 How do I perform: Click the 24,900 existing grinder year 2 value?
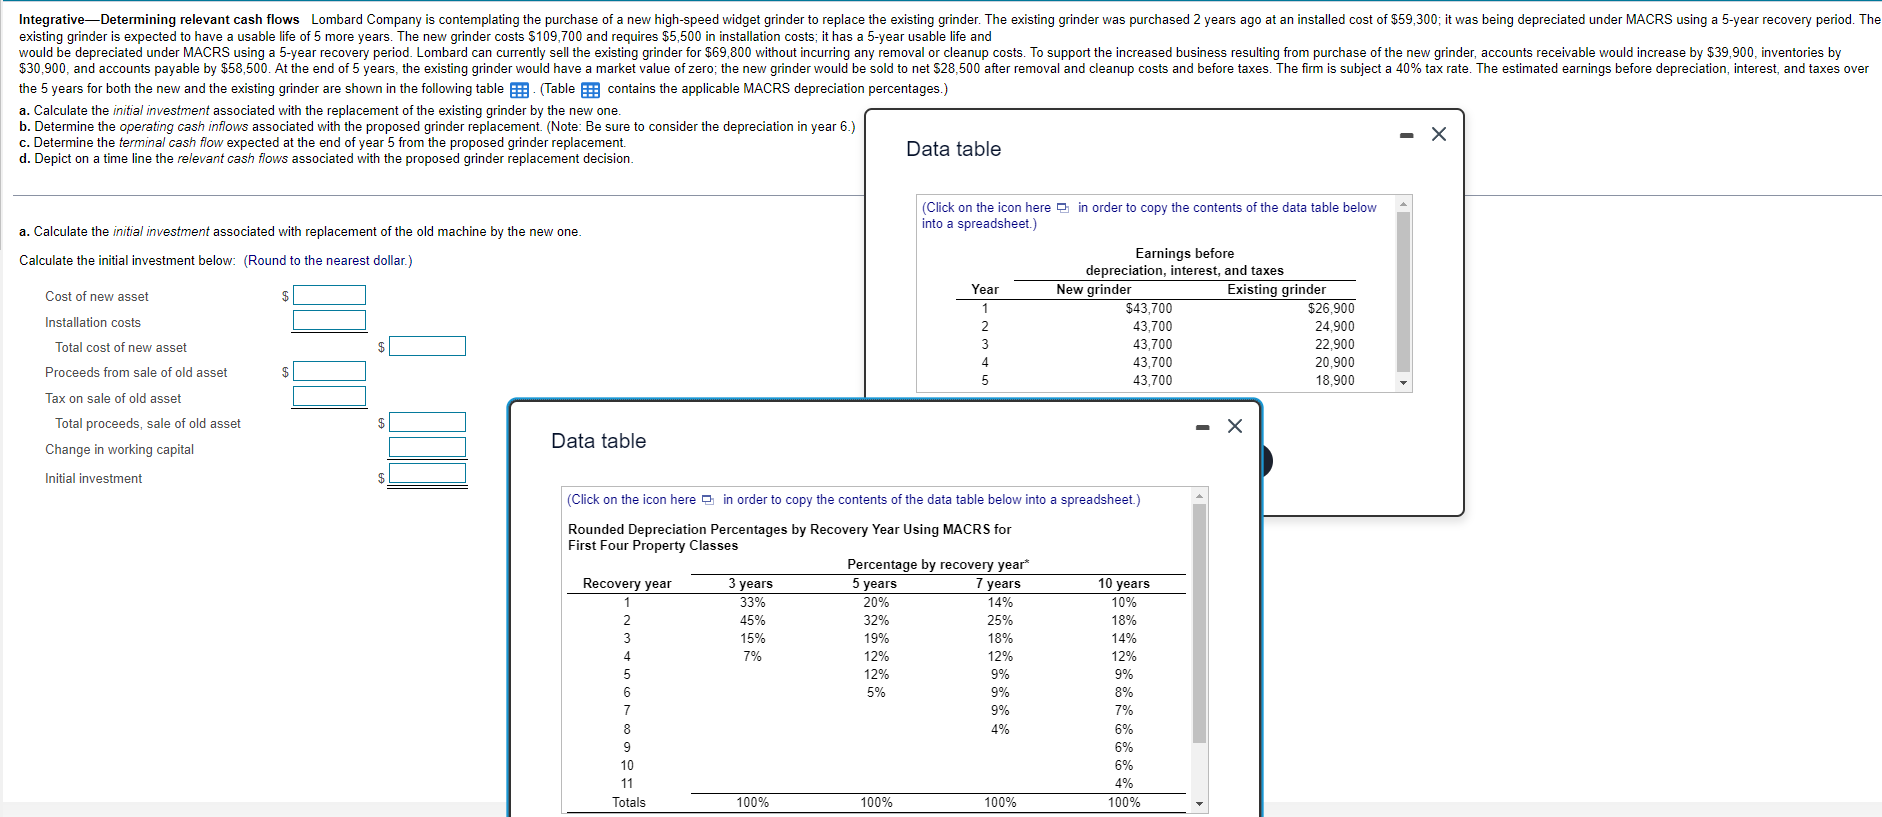tap(1335, 327)
